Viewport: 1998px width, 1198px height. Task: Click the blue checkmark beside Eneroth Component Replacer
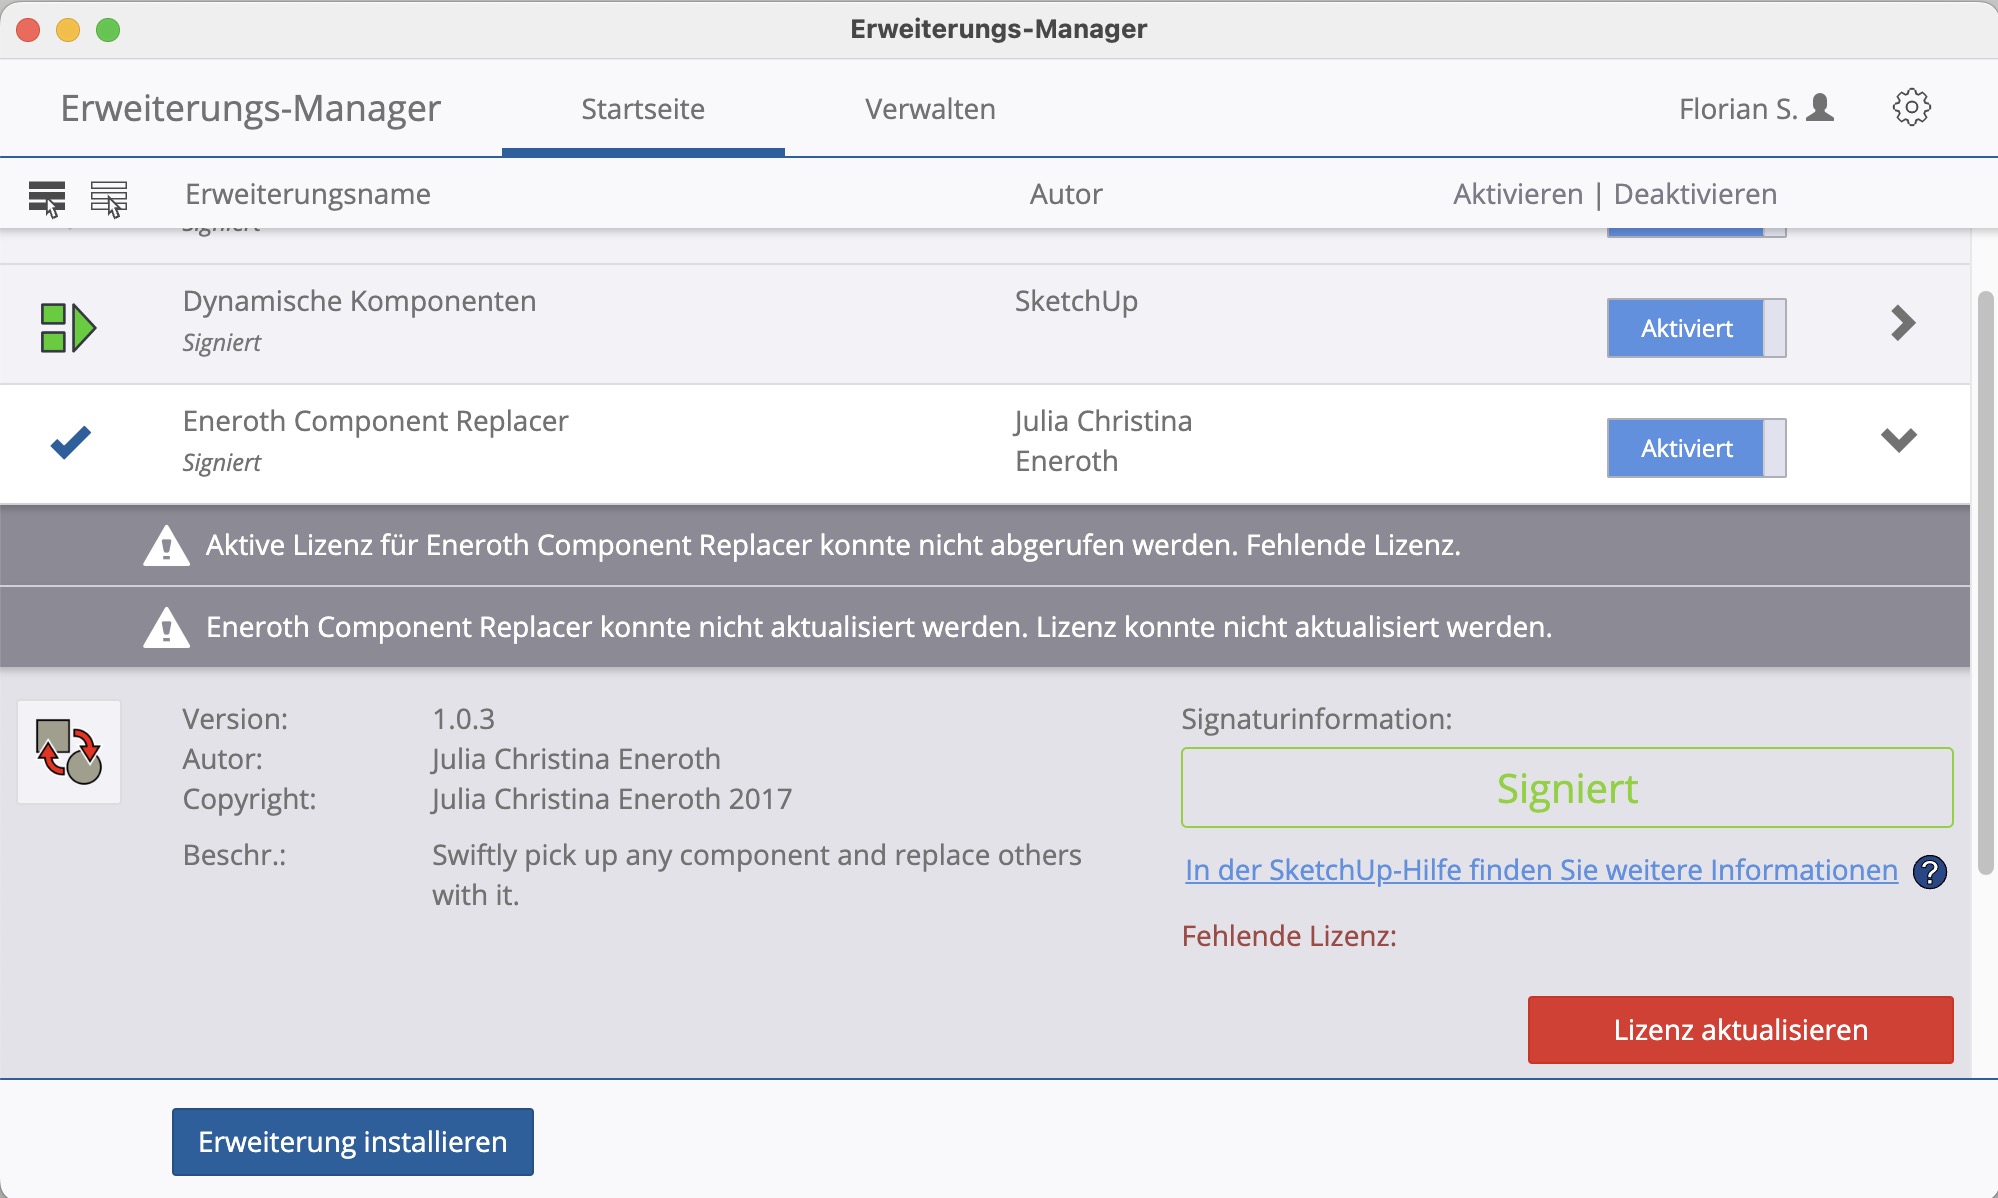pyautogui.click(x=70, y=441)
